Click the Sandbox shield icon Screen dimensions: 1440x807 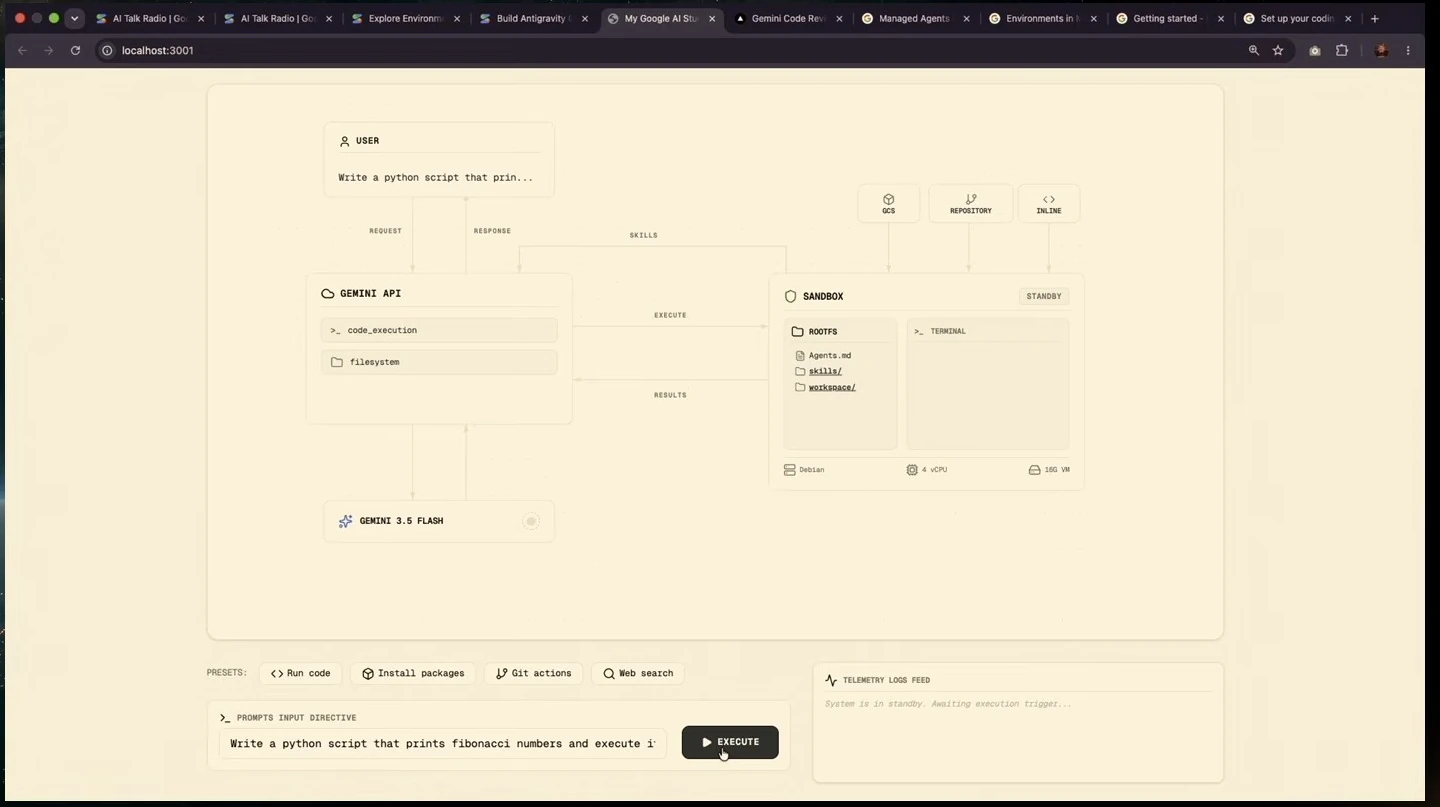pos(790,296)
